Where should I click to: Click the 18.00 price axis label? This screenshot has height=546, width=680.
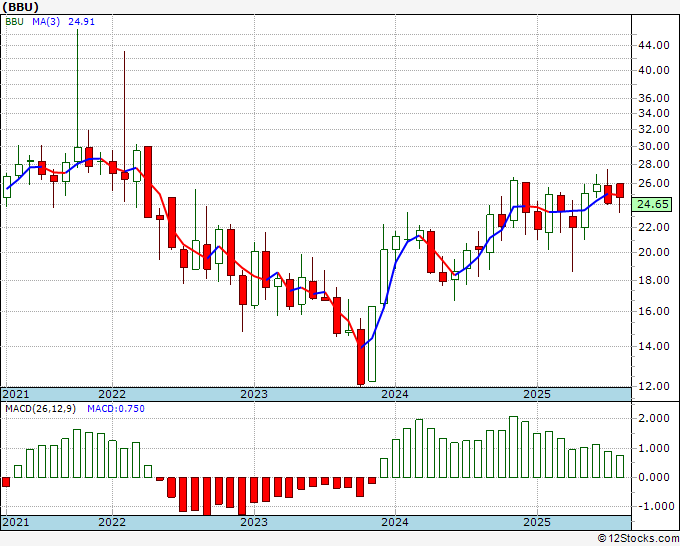pyautogui.click(x=654, y=280)
